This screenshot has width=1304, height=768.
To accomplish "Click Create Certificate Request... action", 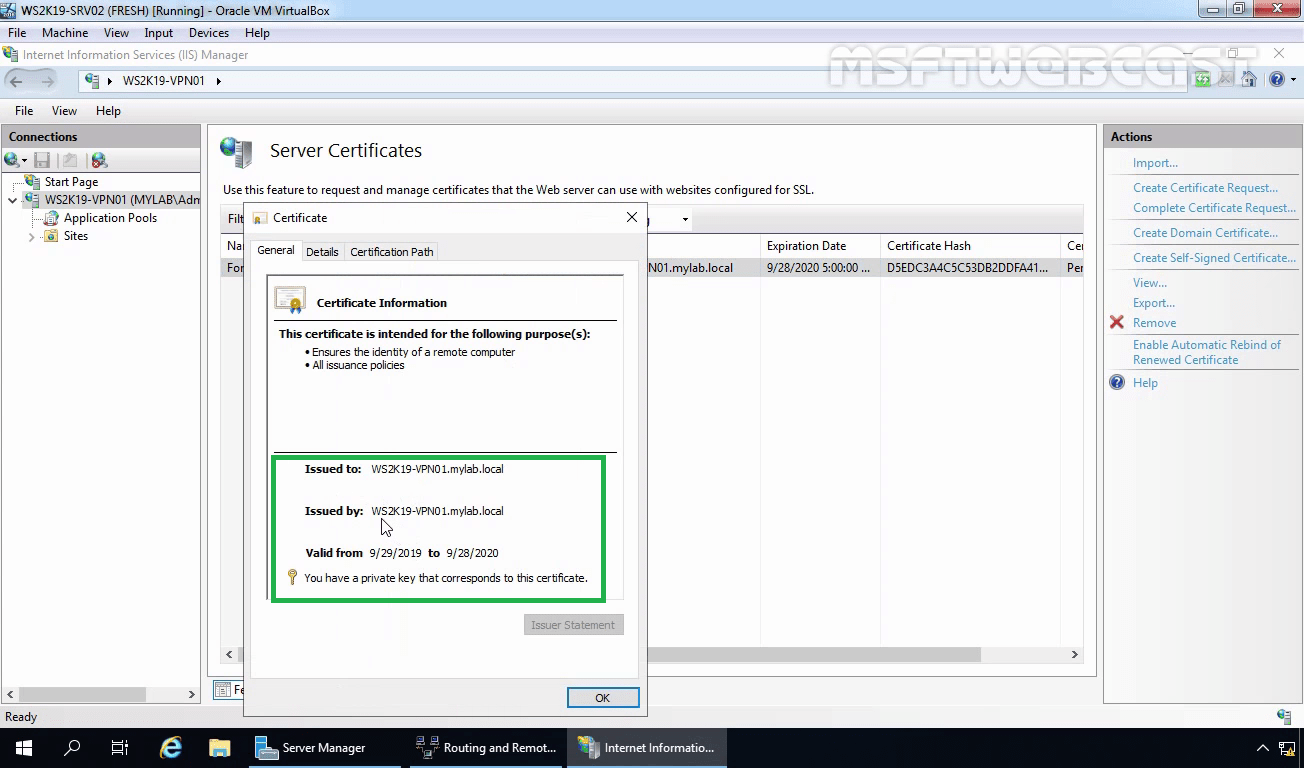I will click(1205, 188).
